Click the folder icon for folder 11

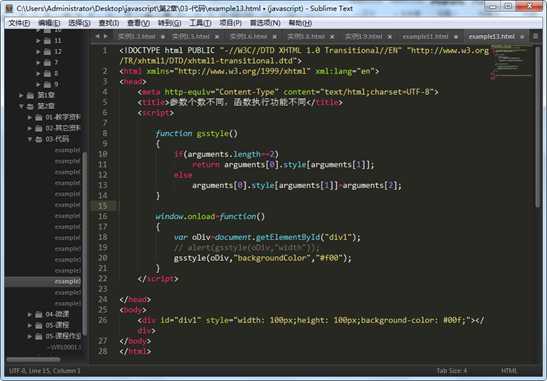[x=47, y=41]
